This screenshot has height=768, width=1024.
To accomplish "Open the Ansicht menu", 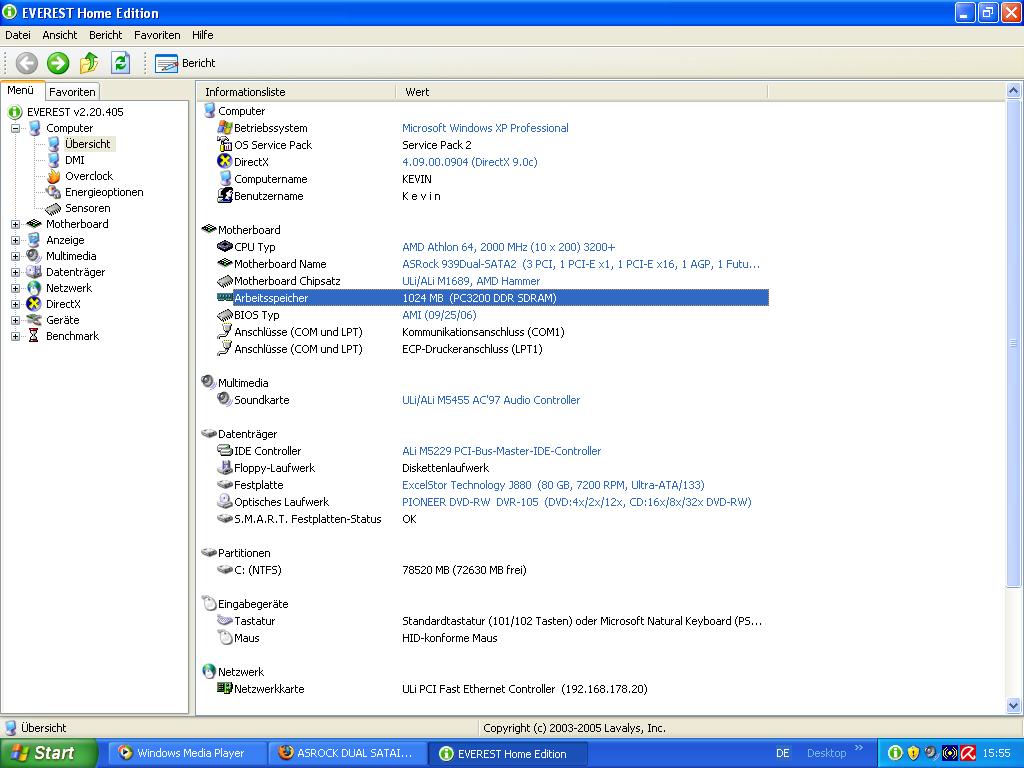I will (59, 35).
